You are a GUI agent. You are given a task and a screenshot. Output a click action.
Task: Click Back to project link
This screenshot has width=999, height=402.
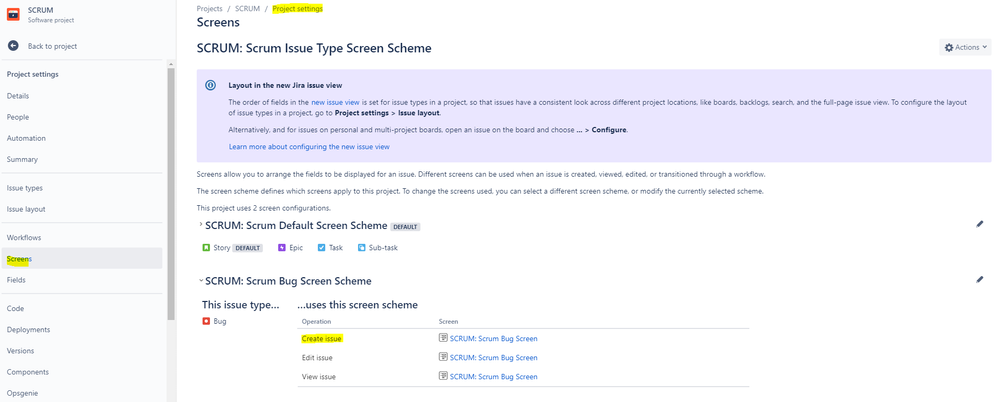(52, 46)
